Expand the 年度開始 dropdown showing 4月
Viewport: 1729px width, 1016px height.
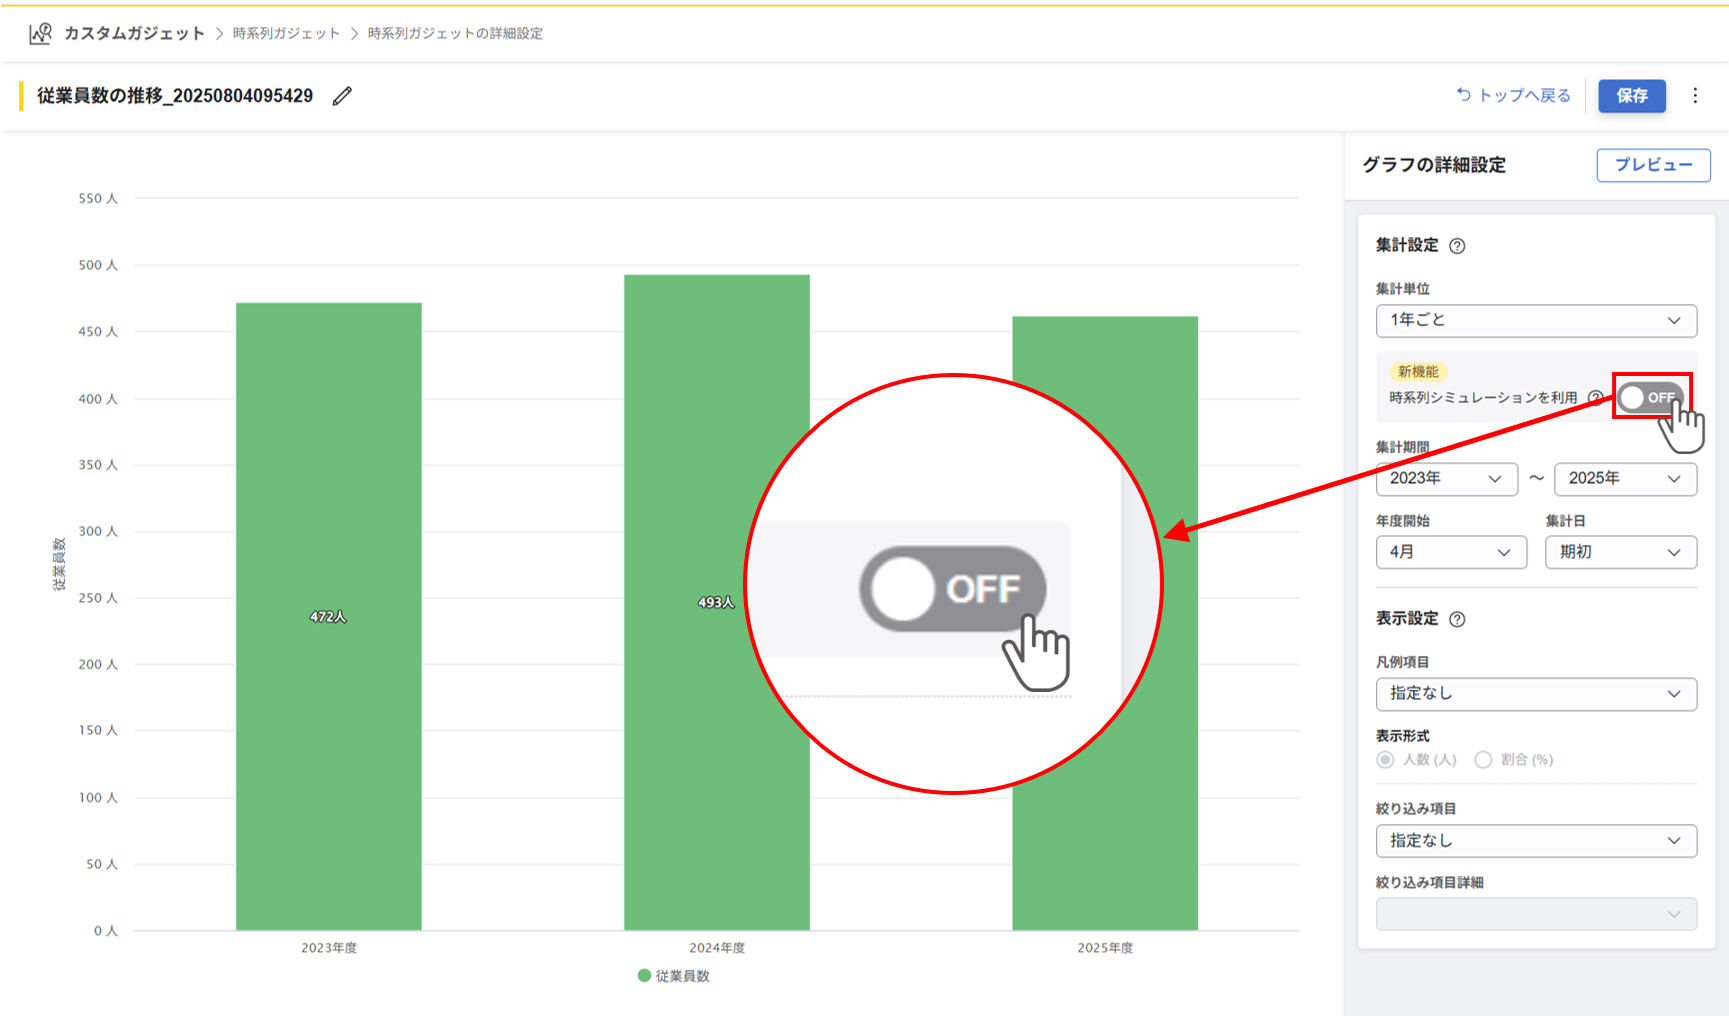(1450, 552)
